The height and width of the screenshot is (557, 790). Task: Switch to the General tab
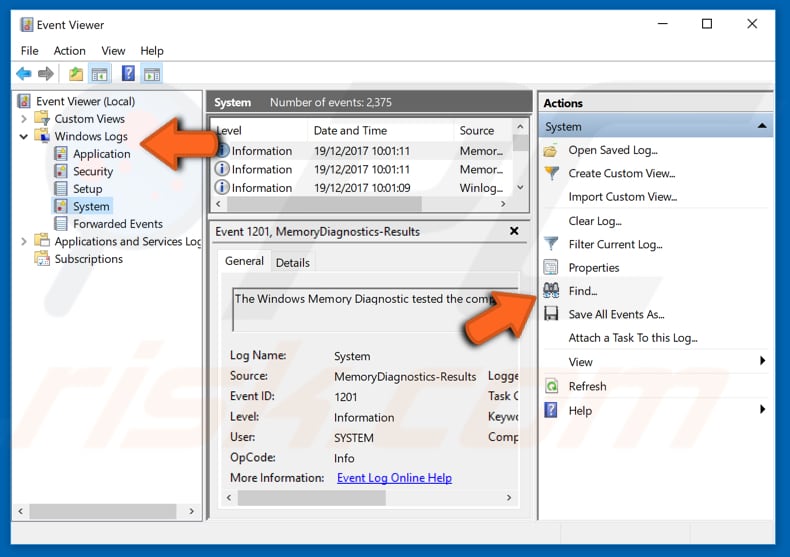click(x=244, y=261)
